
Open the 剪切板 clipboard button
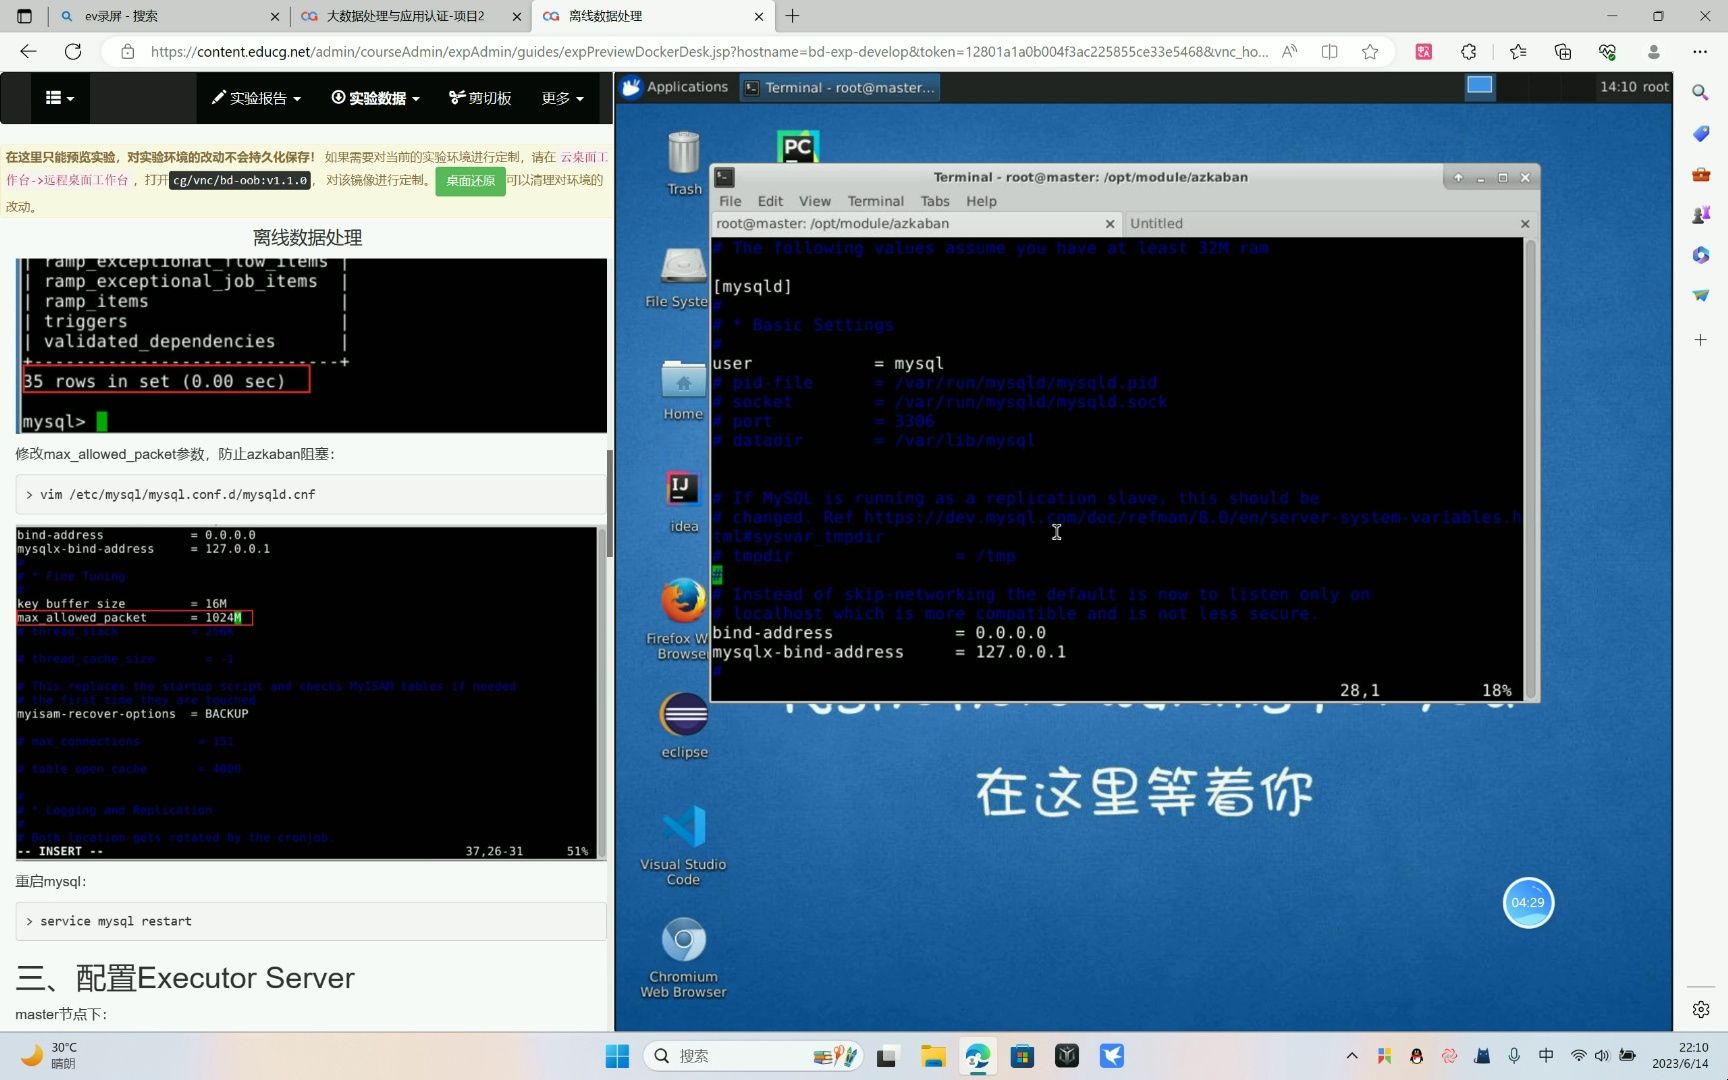480,98
